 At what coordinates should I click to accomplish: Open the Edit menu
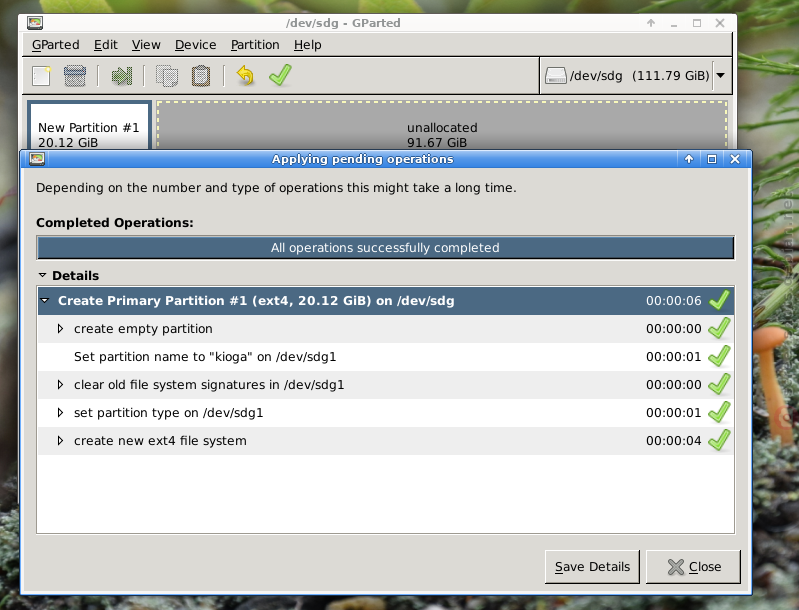(x=105, y=45)
